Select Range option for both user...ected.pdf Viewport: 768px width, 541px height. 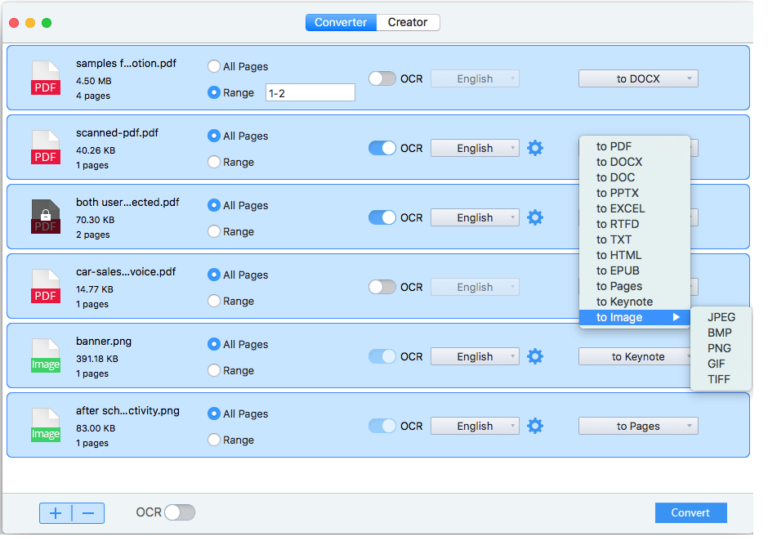coord(214,231)
